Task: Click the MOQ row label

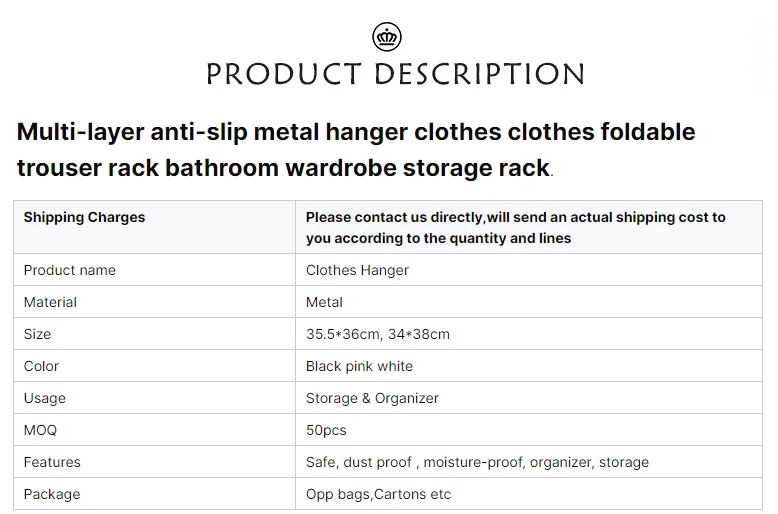Action: pos(40,430)
